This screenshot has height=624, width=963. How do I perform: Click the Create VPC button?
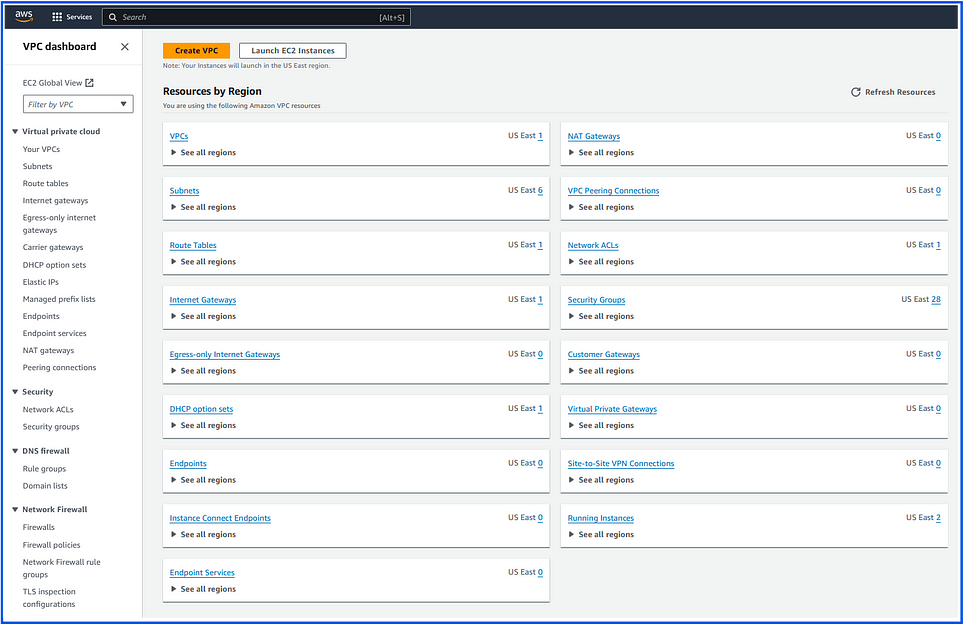[197, 51]
